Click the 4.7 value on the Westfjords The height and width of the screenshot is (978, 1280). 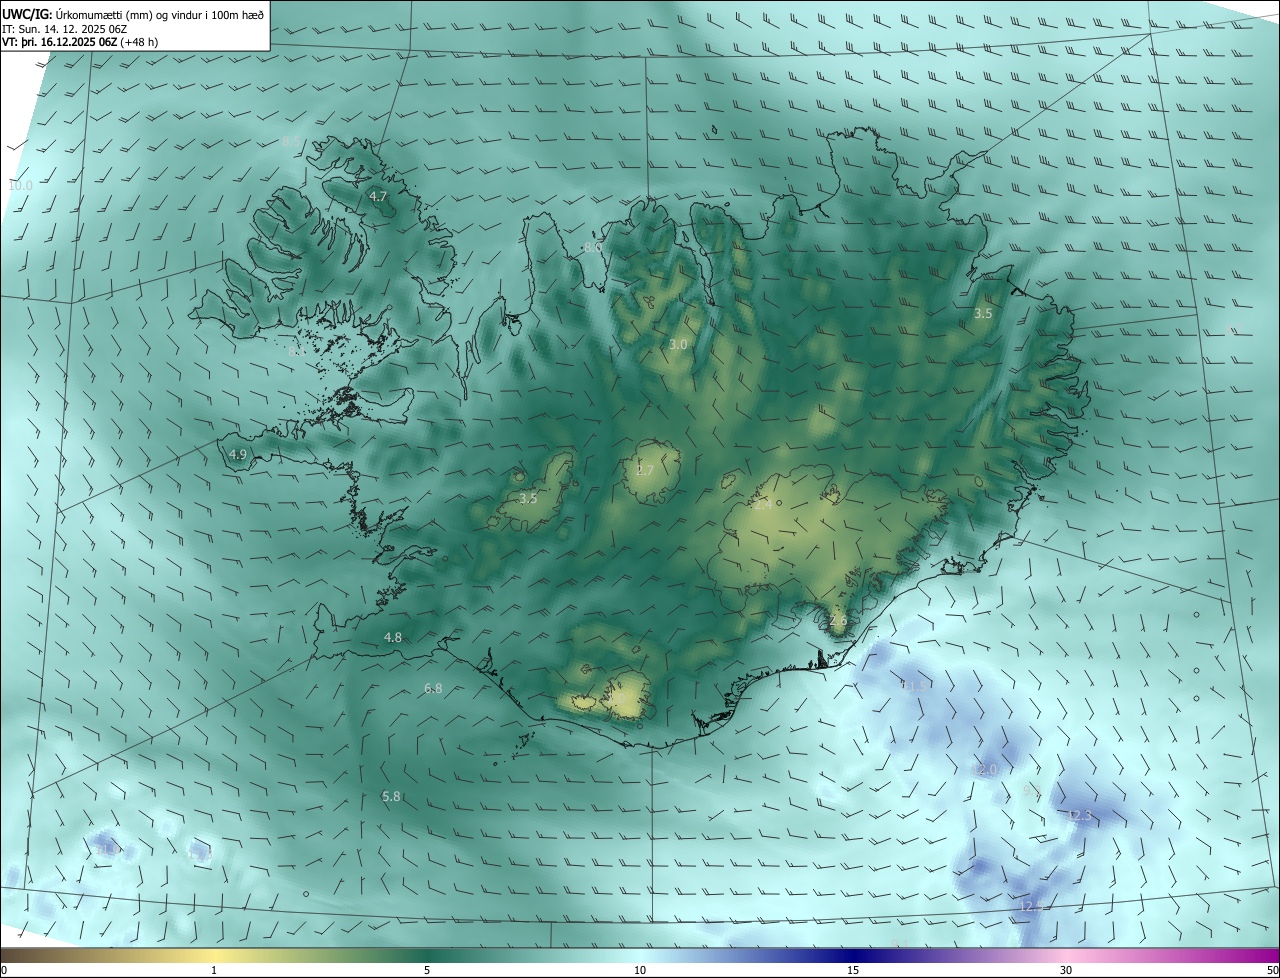tap(378, 197)
